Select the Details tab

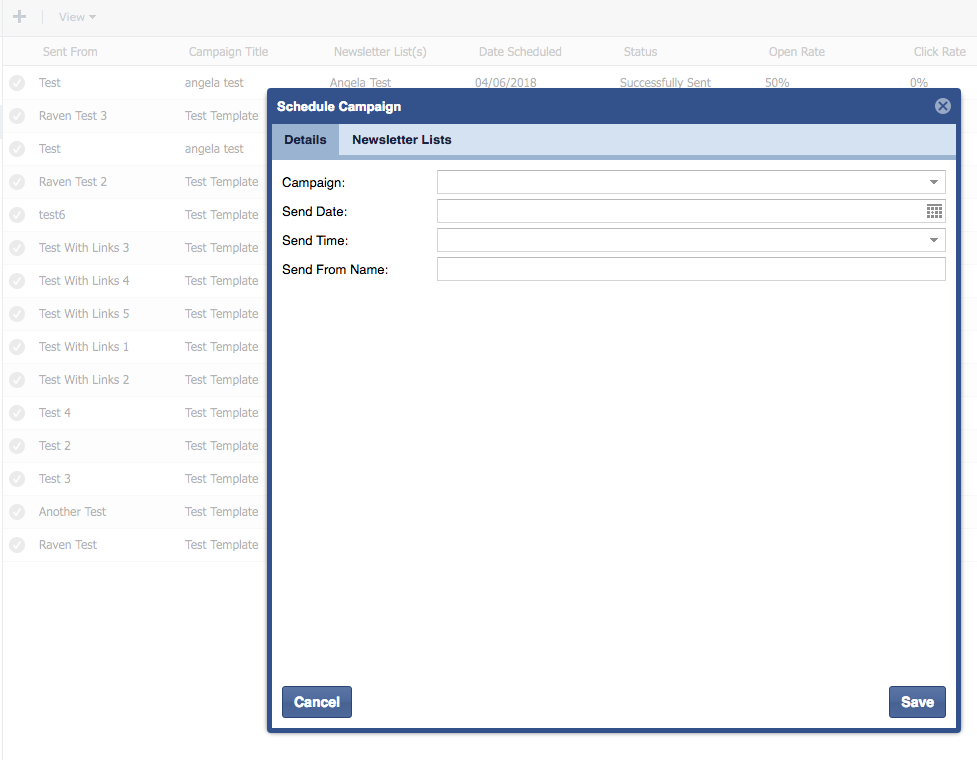305,140
